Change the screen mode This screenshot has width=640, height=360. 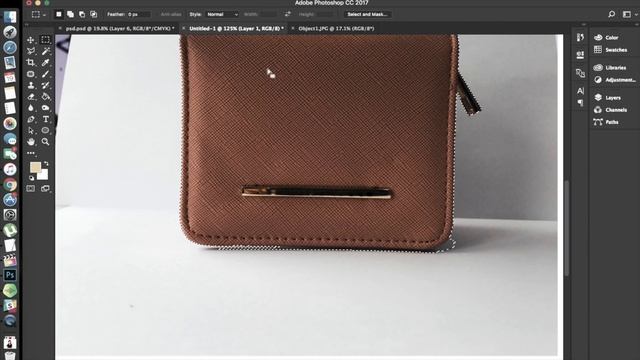(45, 188)
